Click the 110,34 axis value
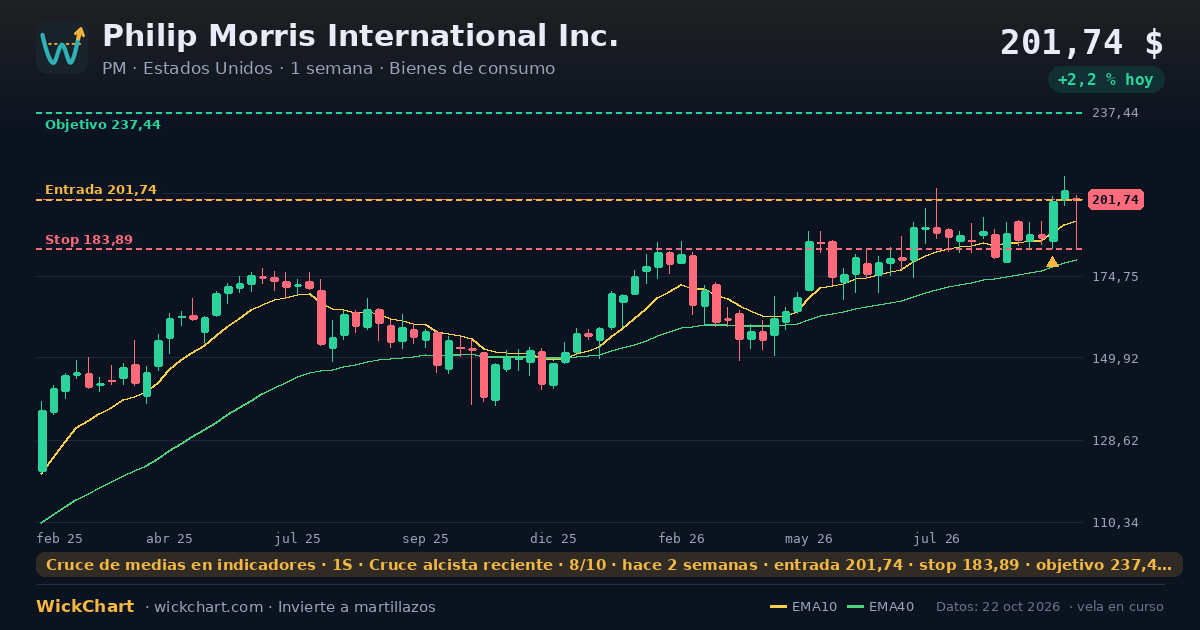The image size is (1200, 630). click(1115, 523)
